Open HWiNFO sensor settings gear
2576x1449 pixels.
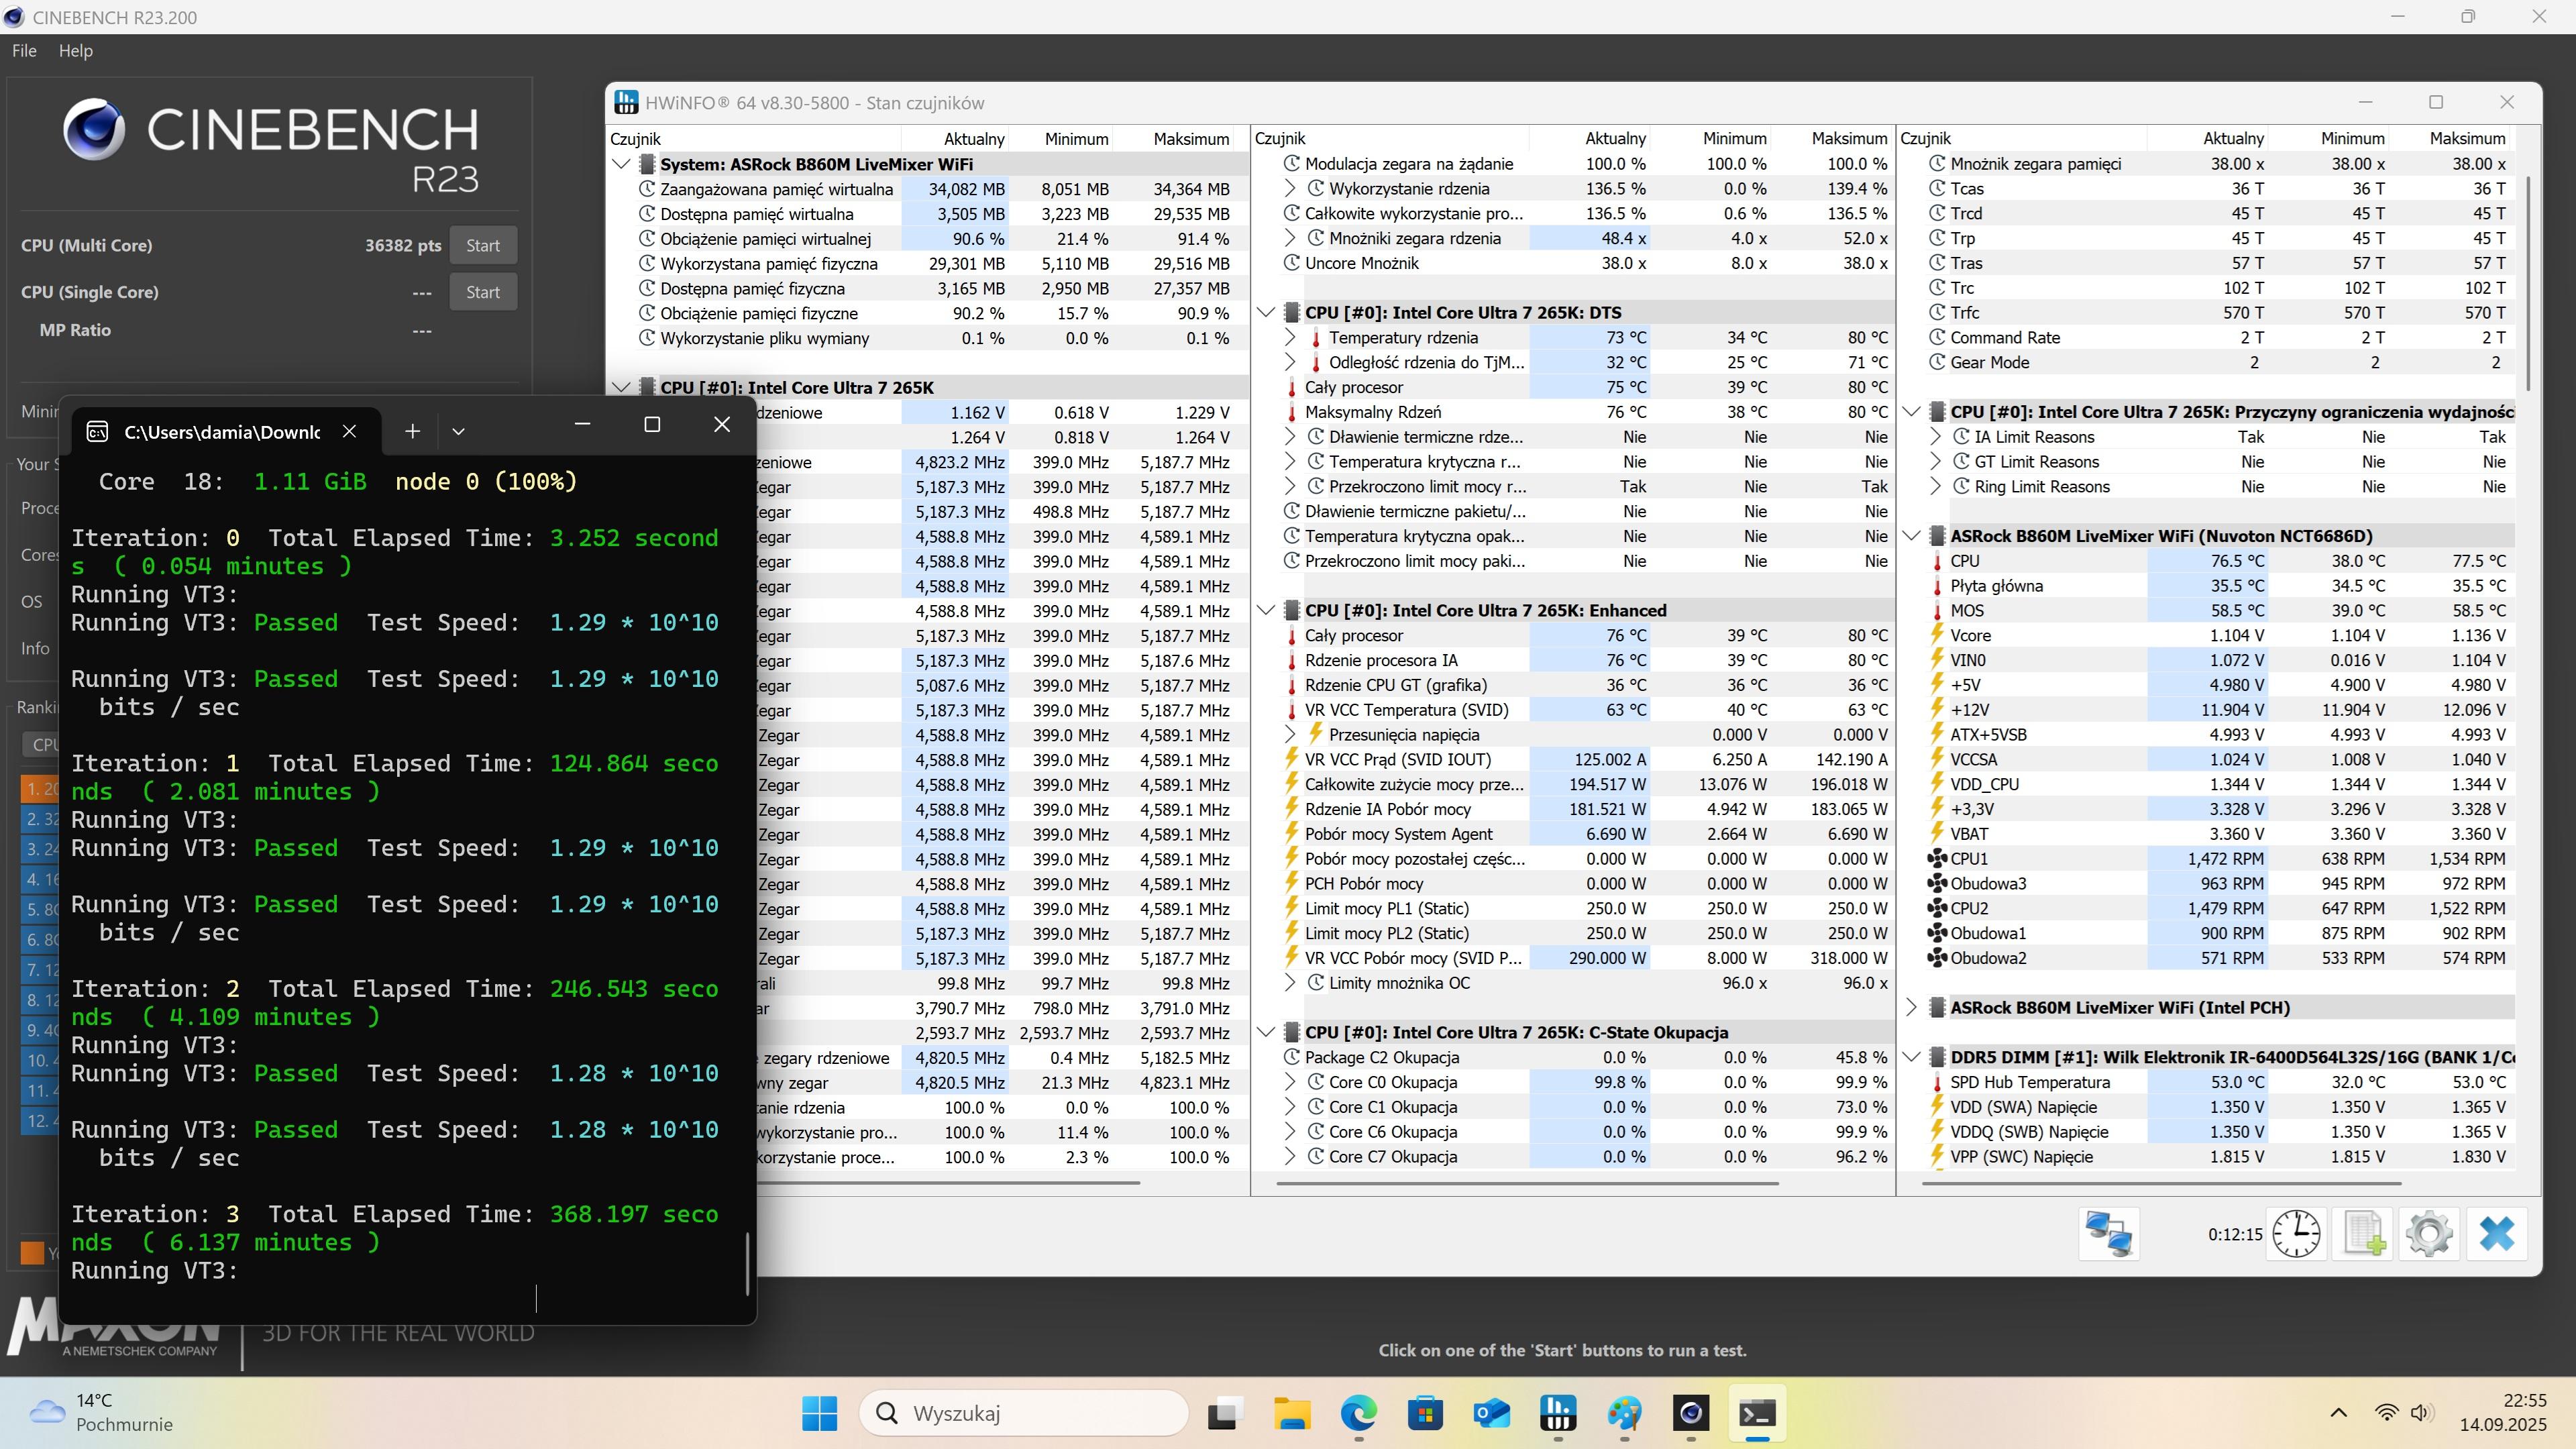click(x=2430, y=1233)
